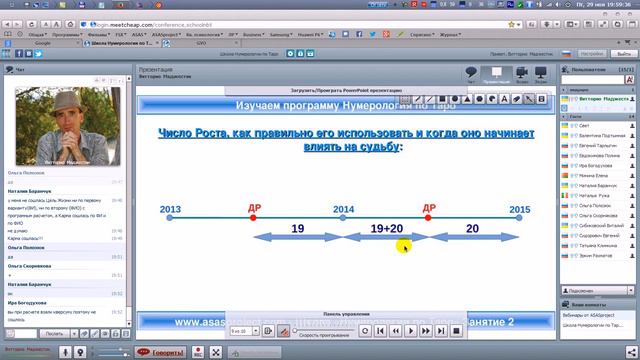Select the circle shape tool

coord(454,99)
